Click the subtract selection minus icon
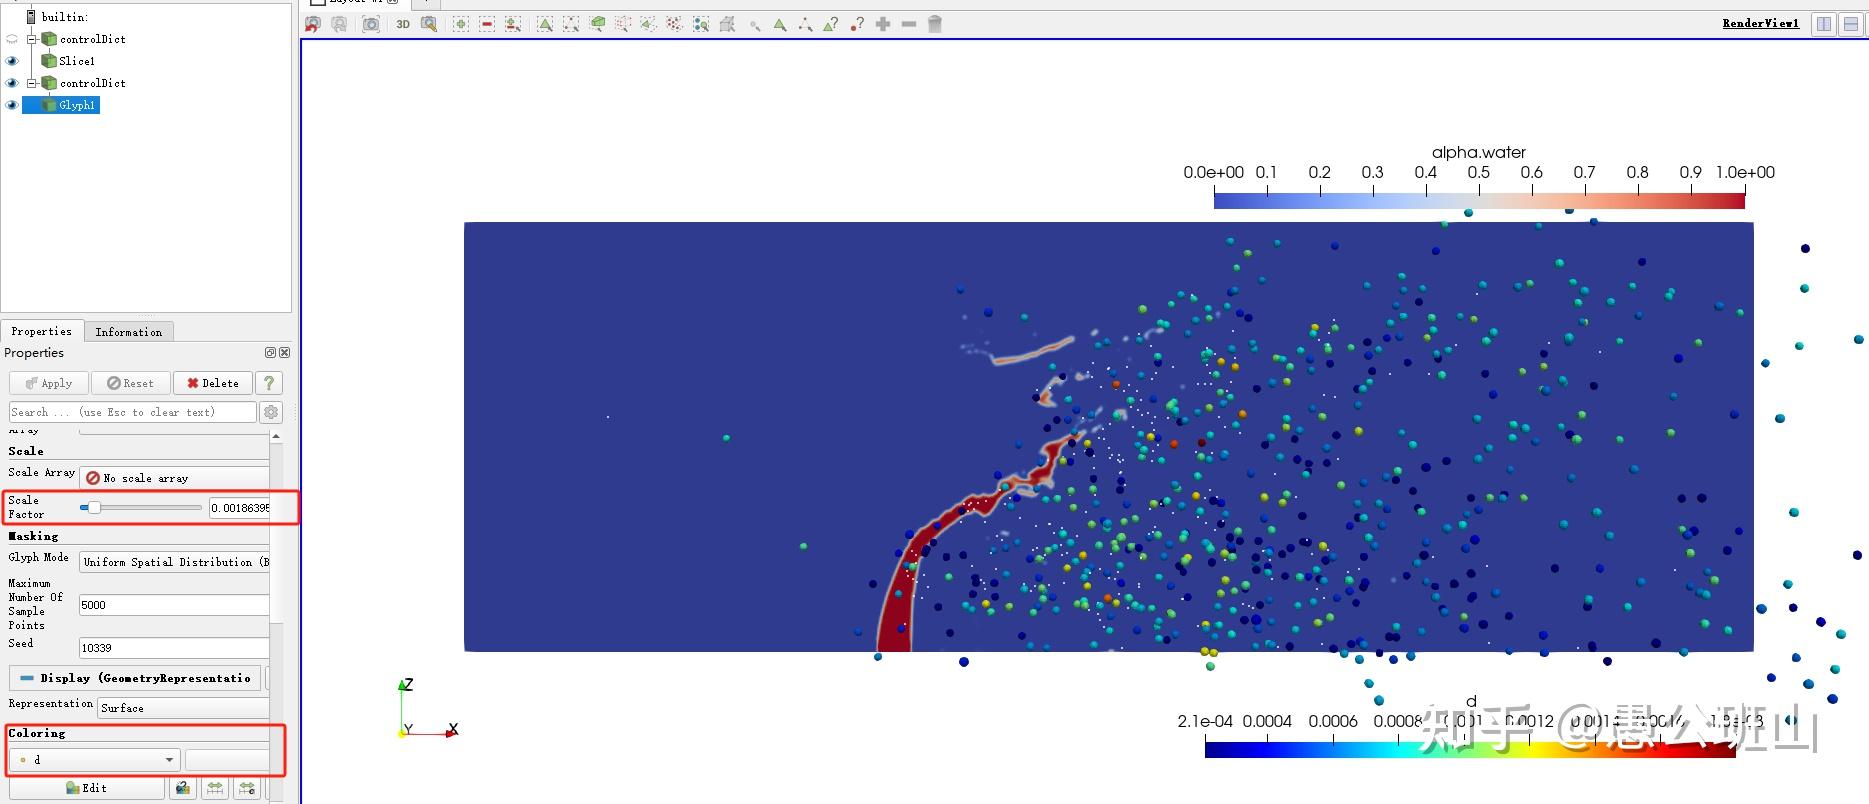The height and width of the screenshot is (804, 1869). 487,24
